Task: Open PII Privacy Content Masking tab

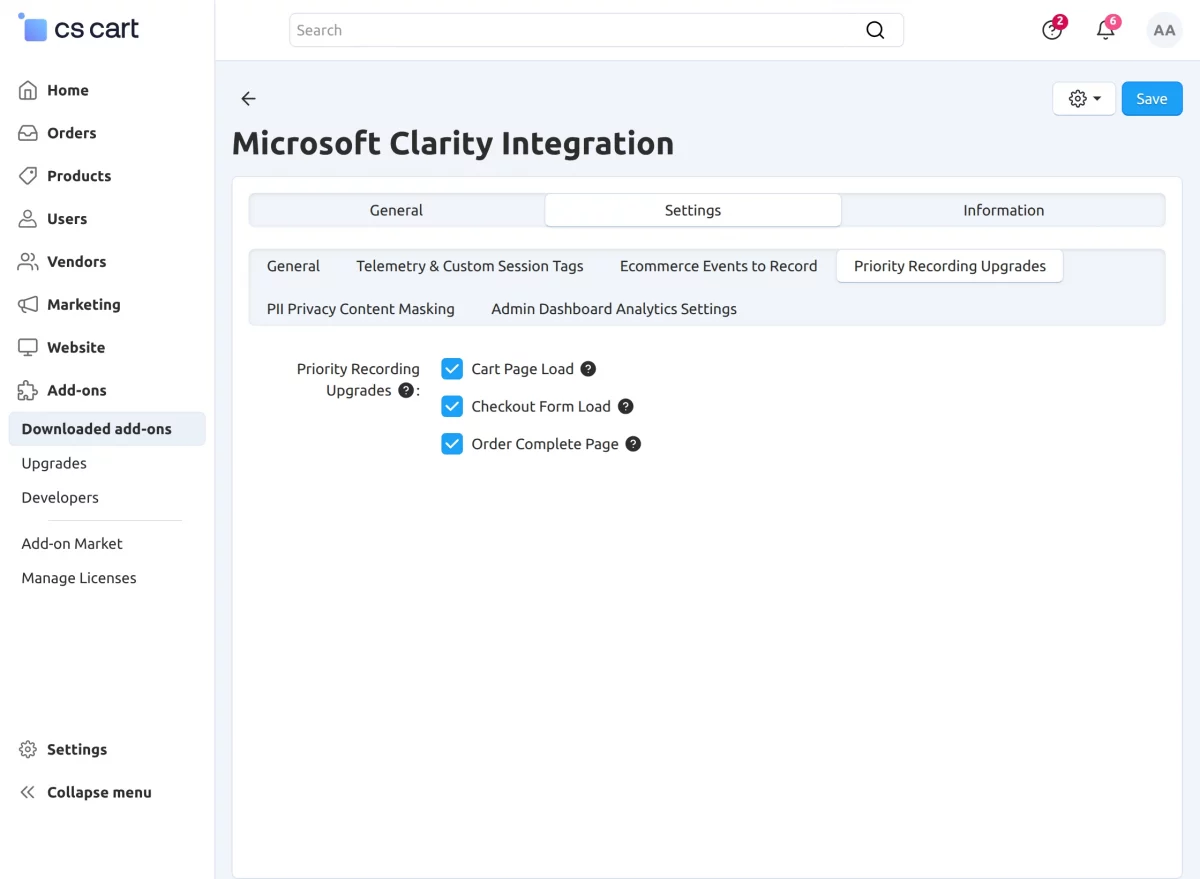Action: click(361, 309)
